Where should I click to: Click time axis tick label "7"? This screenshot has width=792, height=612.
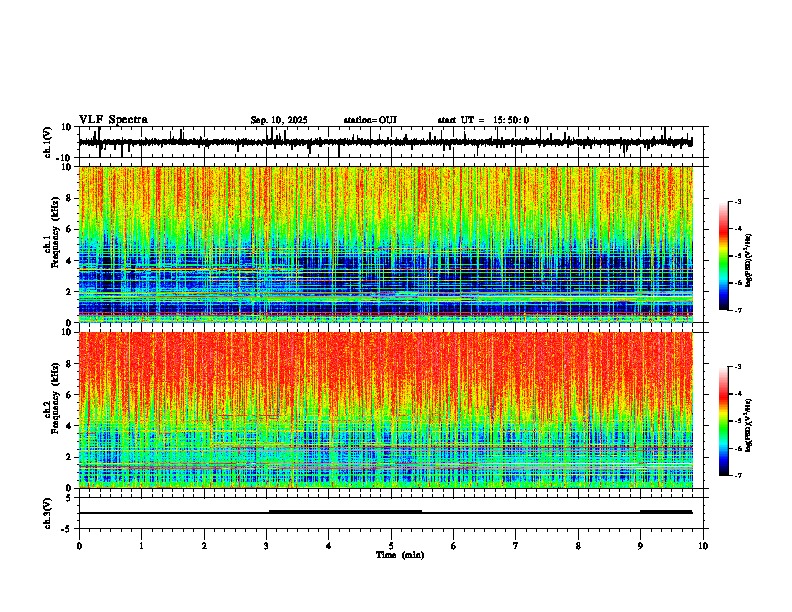click(516, 546)
